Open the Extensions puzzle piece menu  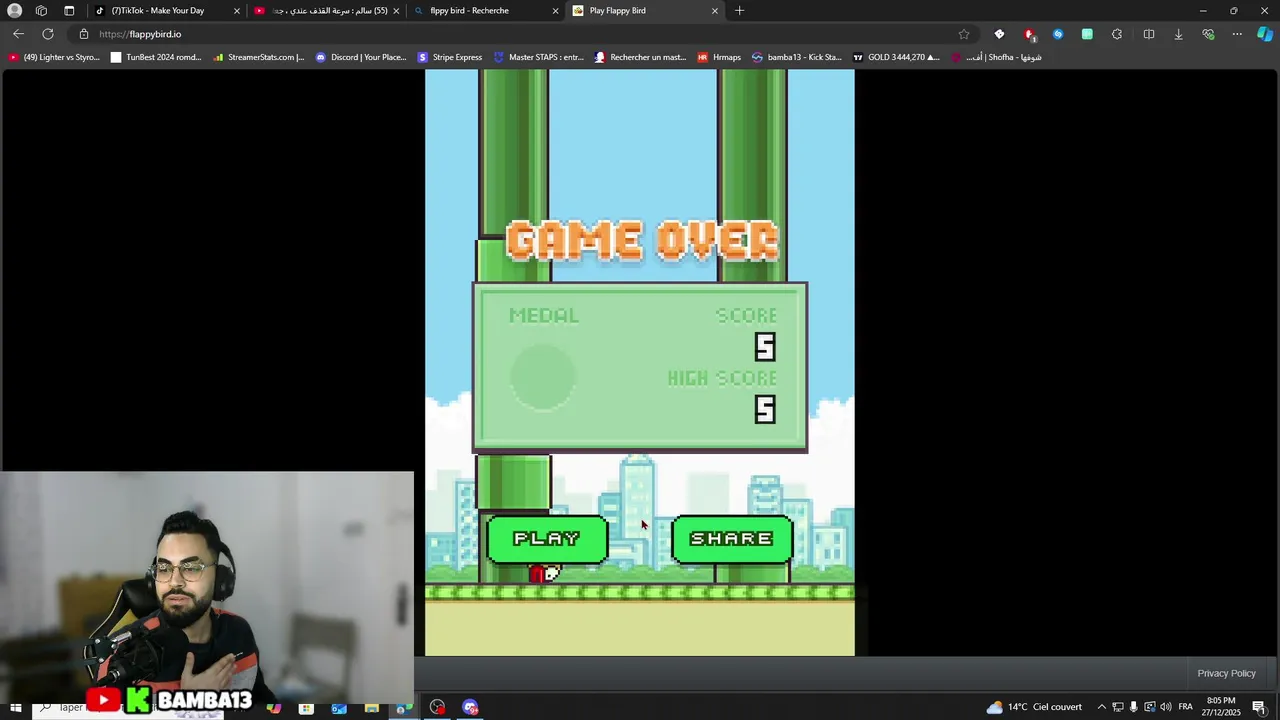[x=1117, y=34]
